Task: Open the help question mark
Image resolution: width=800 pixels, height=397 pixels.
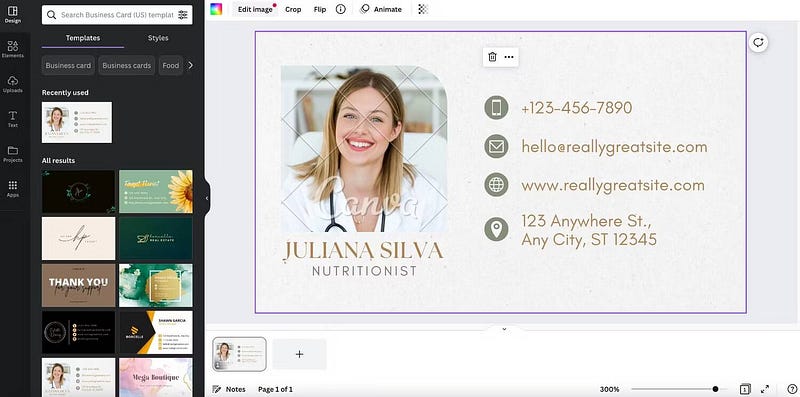Action: [x=791, y=389]
